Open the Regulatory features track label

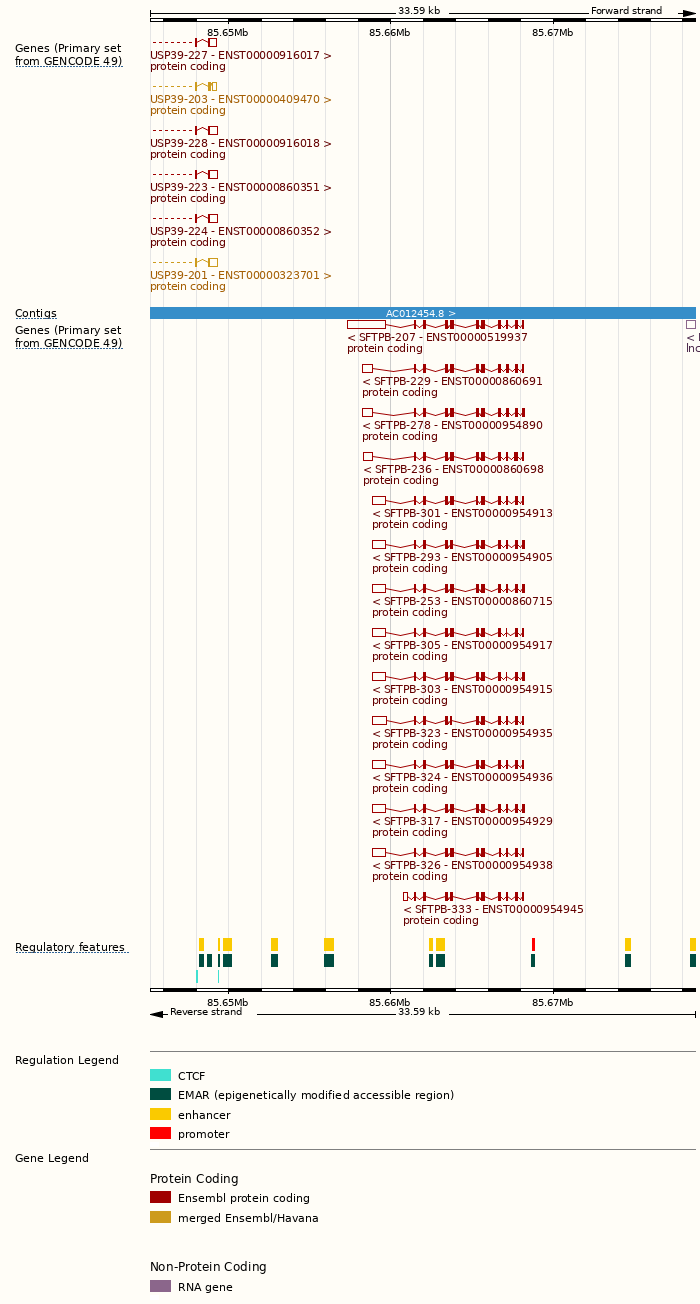point(70,948)
